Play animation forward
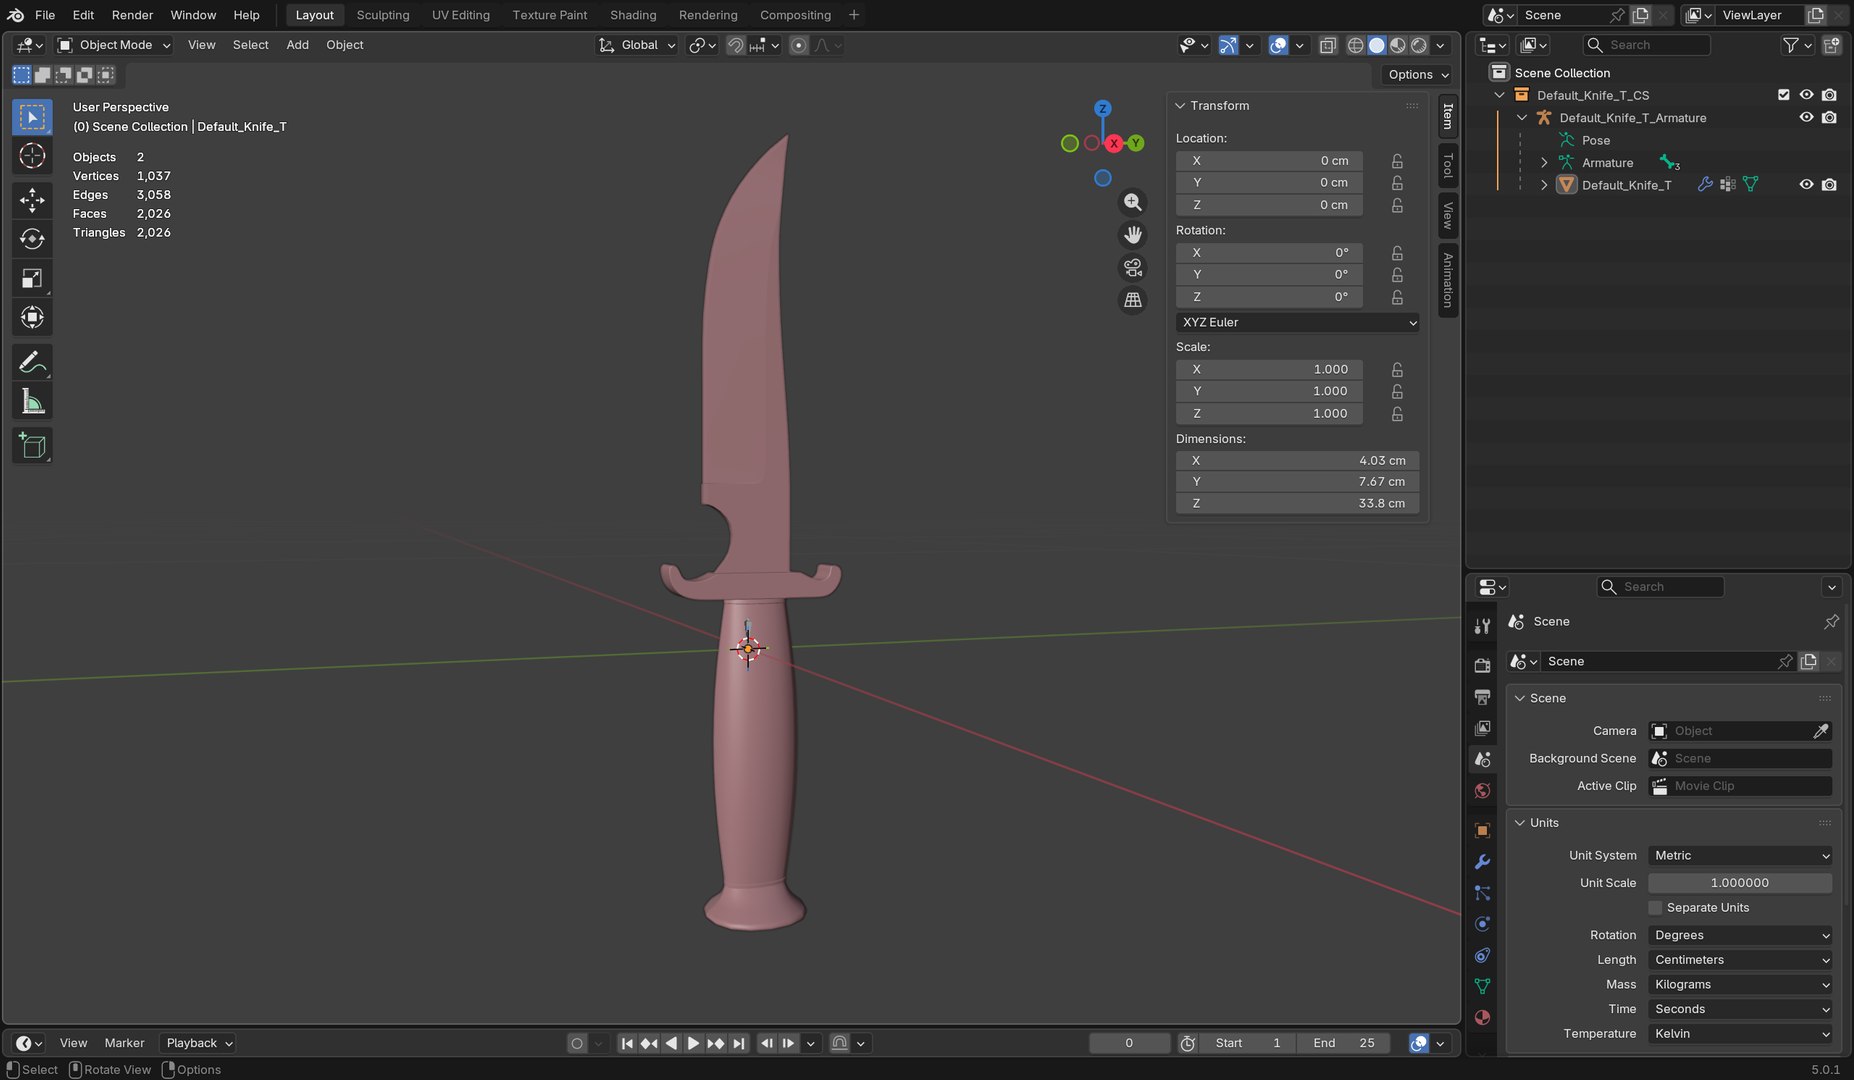 coord(693,1043)
